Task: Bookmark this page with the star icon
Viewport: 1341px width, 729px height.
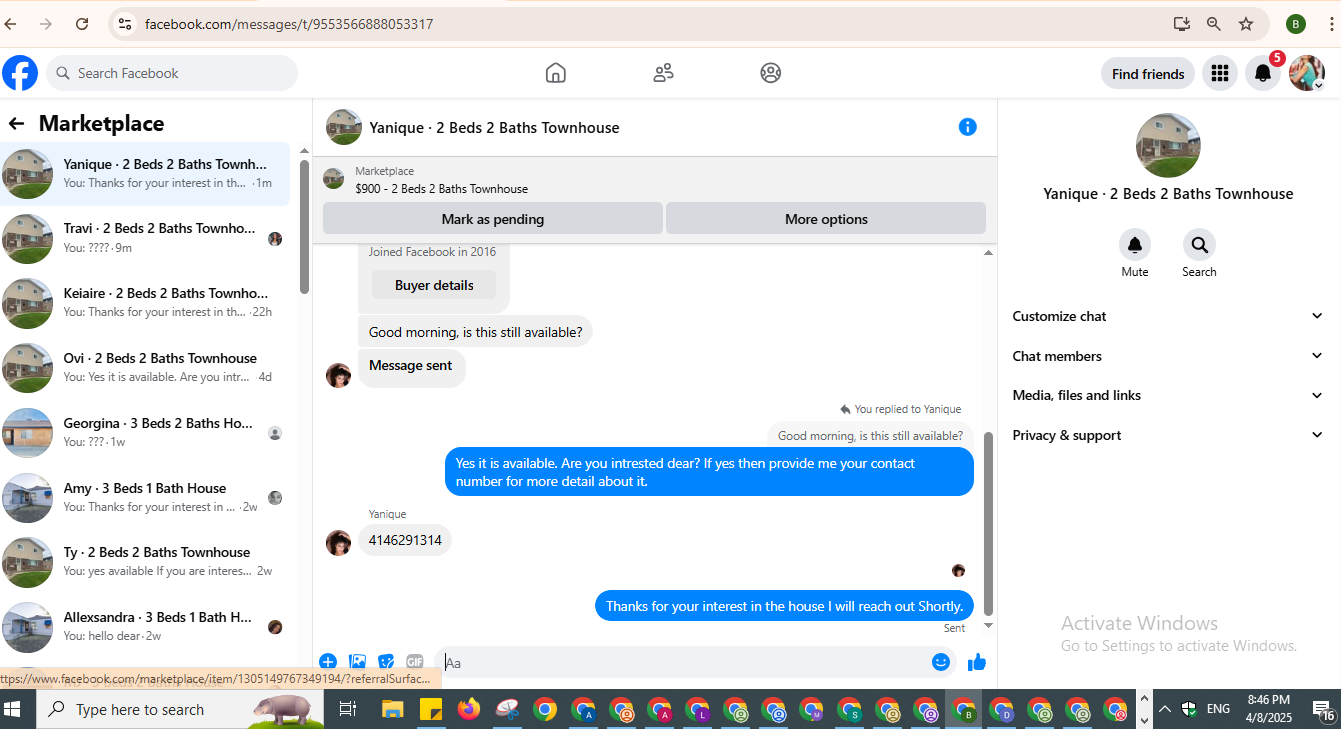Action: click(x=1246, y=24)
